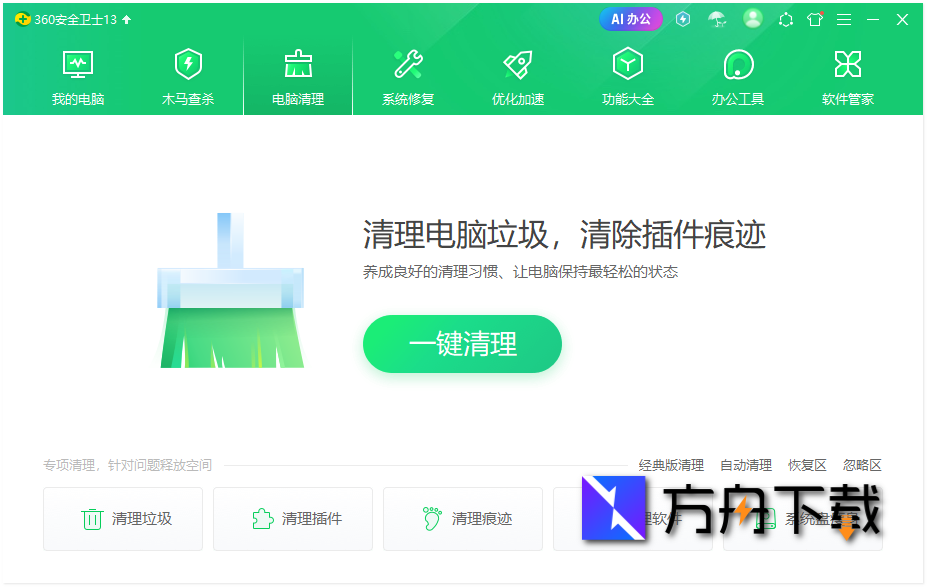Open the umbrella protection icon in titlebar
Image resolution: width=927 pixels, height=587 pixels.
(717, 18)
